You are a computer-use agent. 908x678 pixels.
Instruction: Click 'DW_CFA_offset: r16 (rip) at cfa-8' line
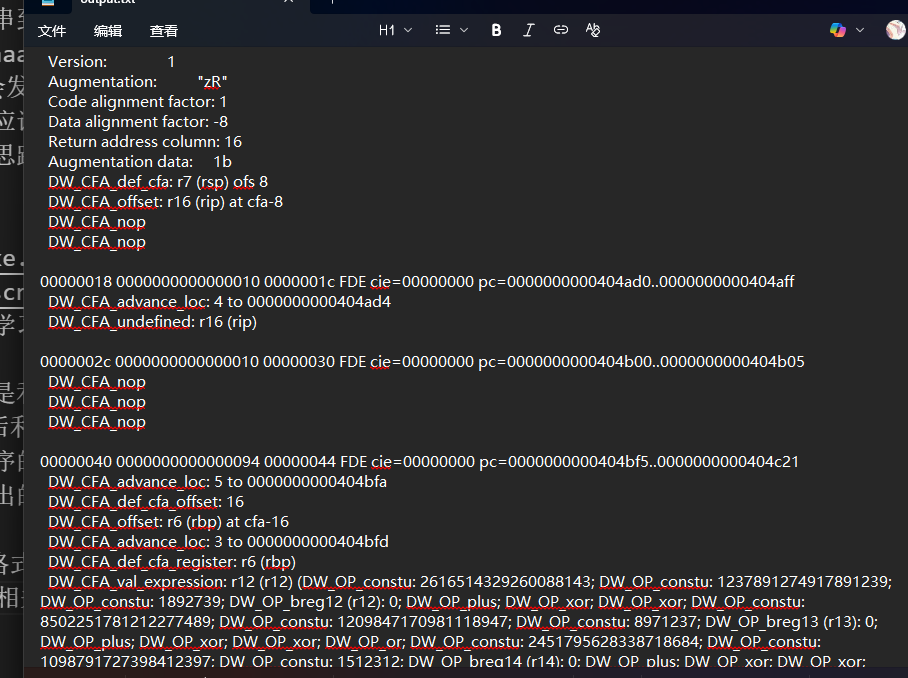click(x=166, y=201)
